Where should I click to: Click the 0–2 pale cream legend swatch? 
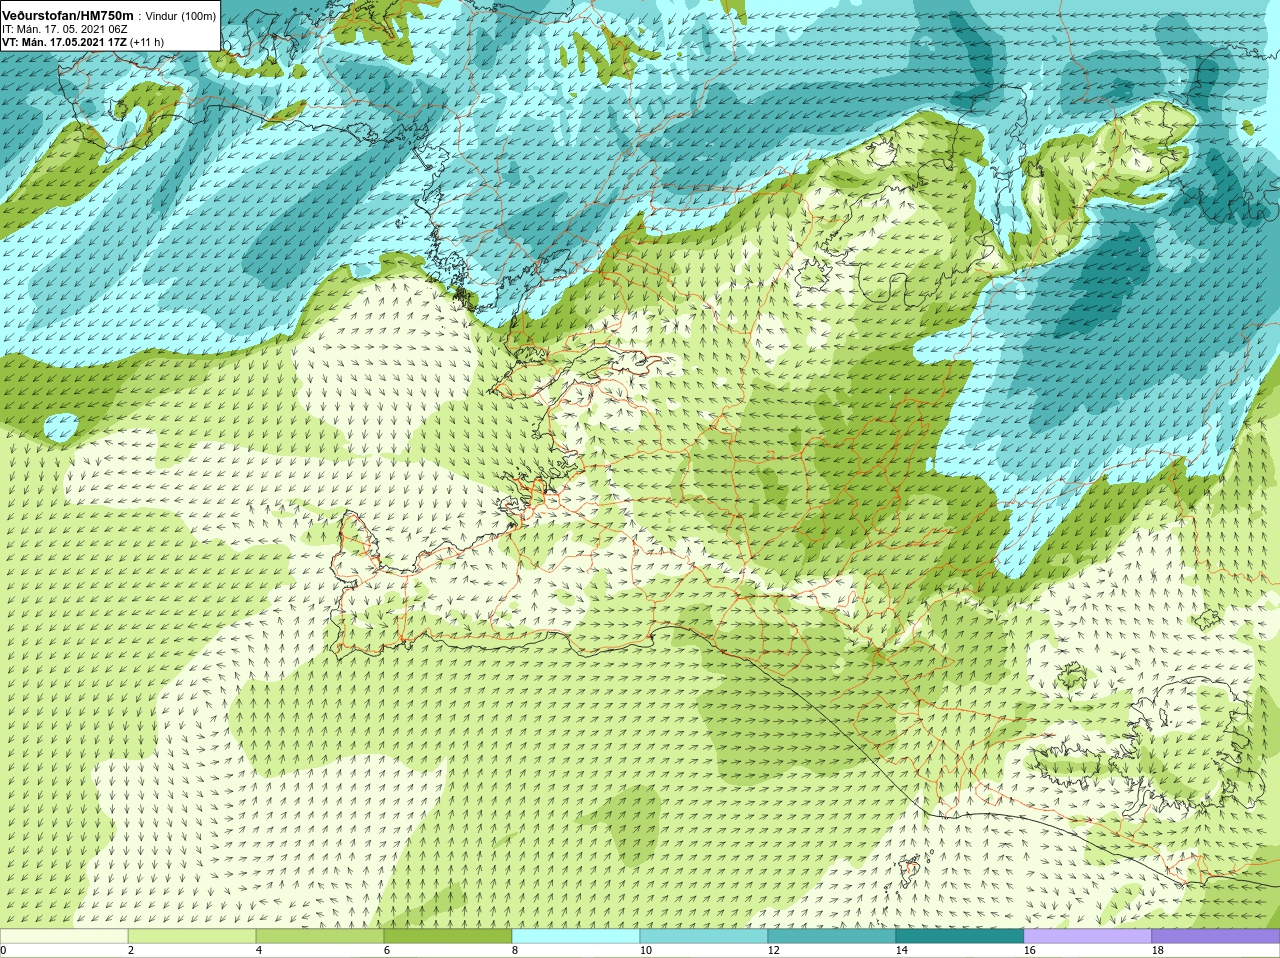(x=64, y=936)
